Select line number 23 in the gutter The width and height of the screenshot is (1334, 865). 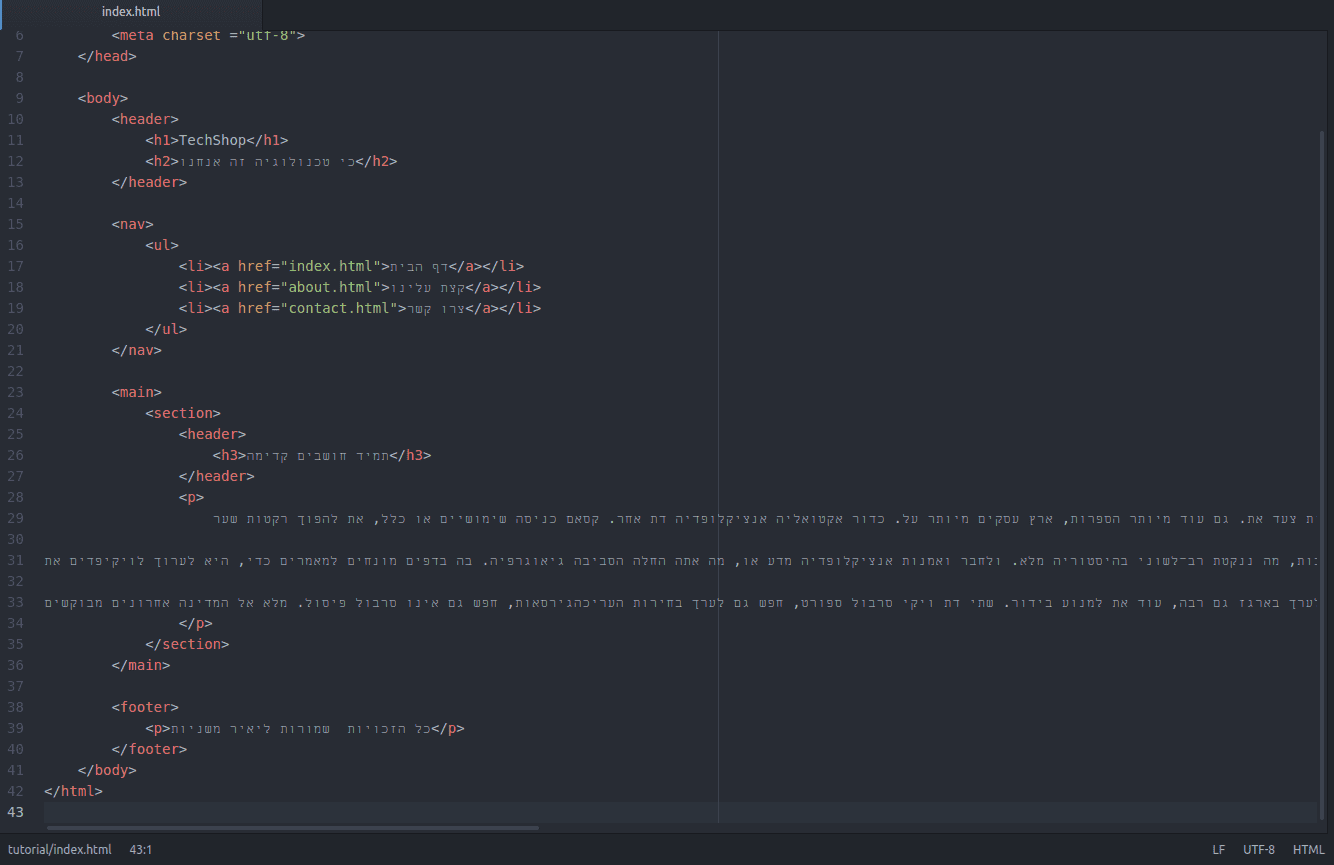(x=15, y=392)
